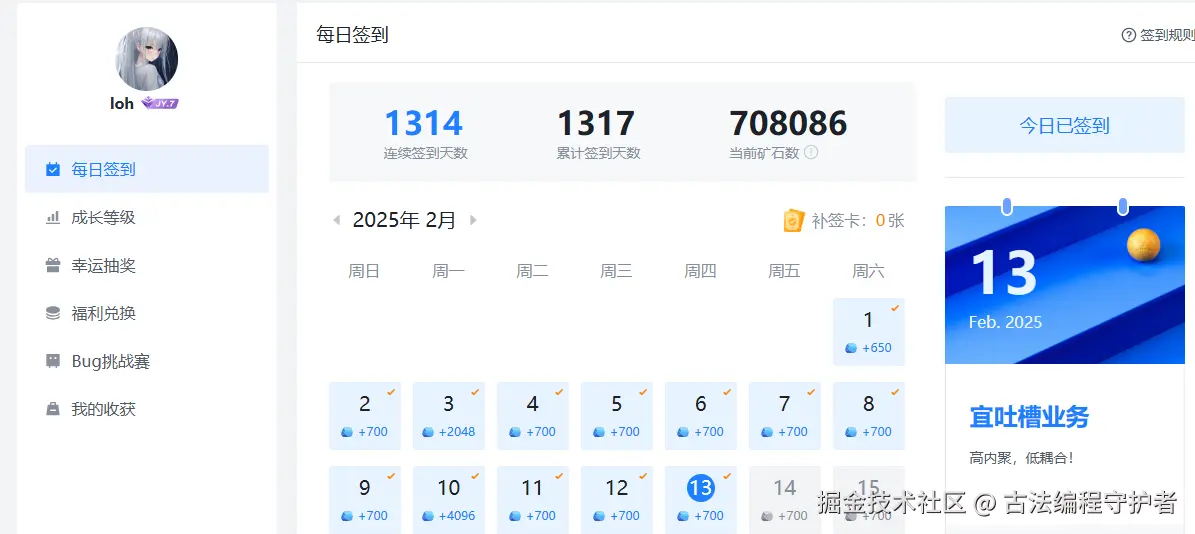This screenshot has width=1195, height=534.
Task: Select the greyed-out day 14 cell
Action: pyautogui.click(x=785, y=500)
